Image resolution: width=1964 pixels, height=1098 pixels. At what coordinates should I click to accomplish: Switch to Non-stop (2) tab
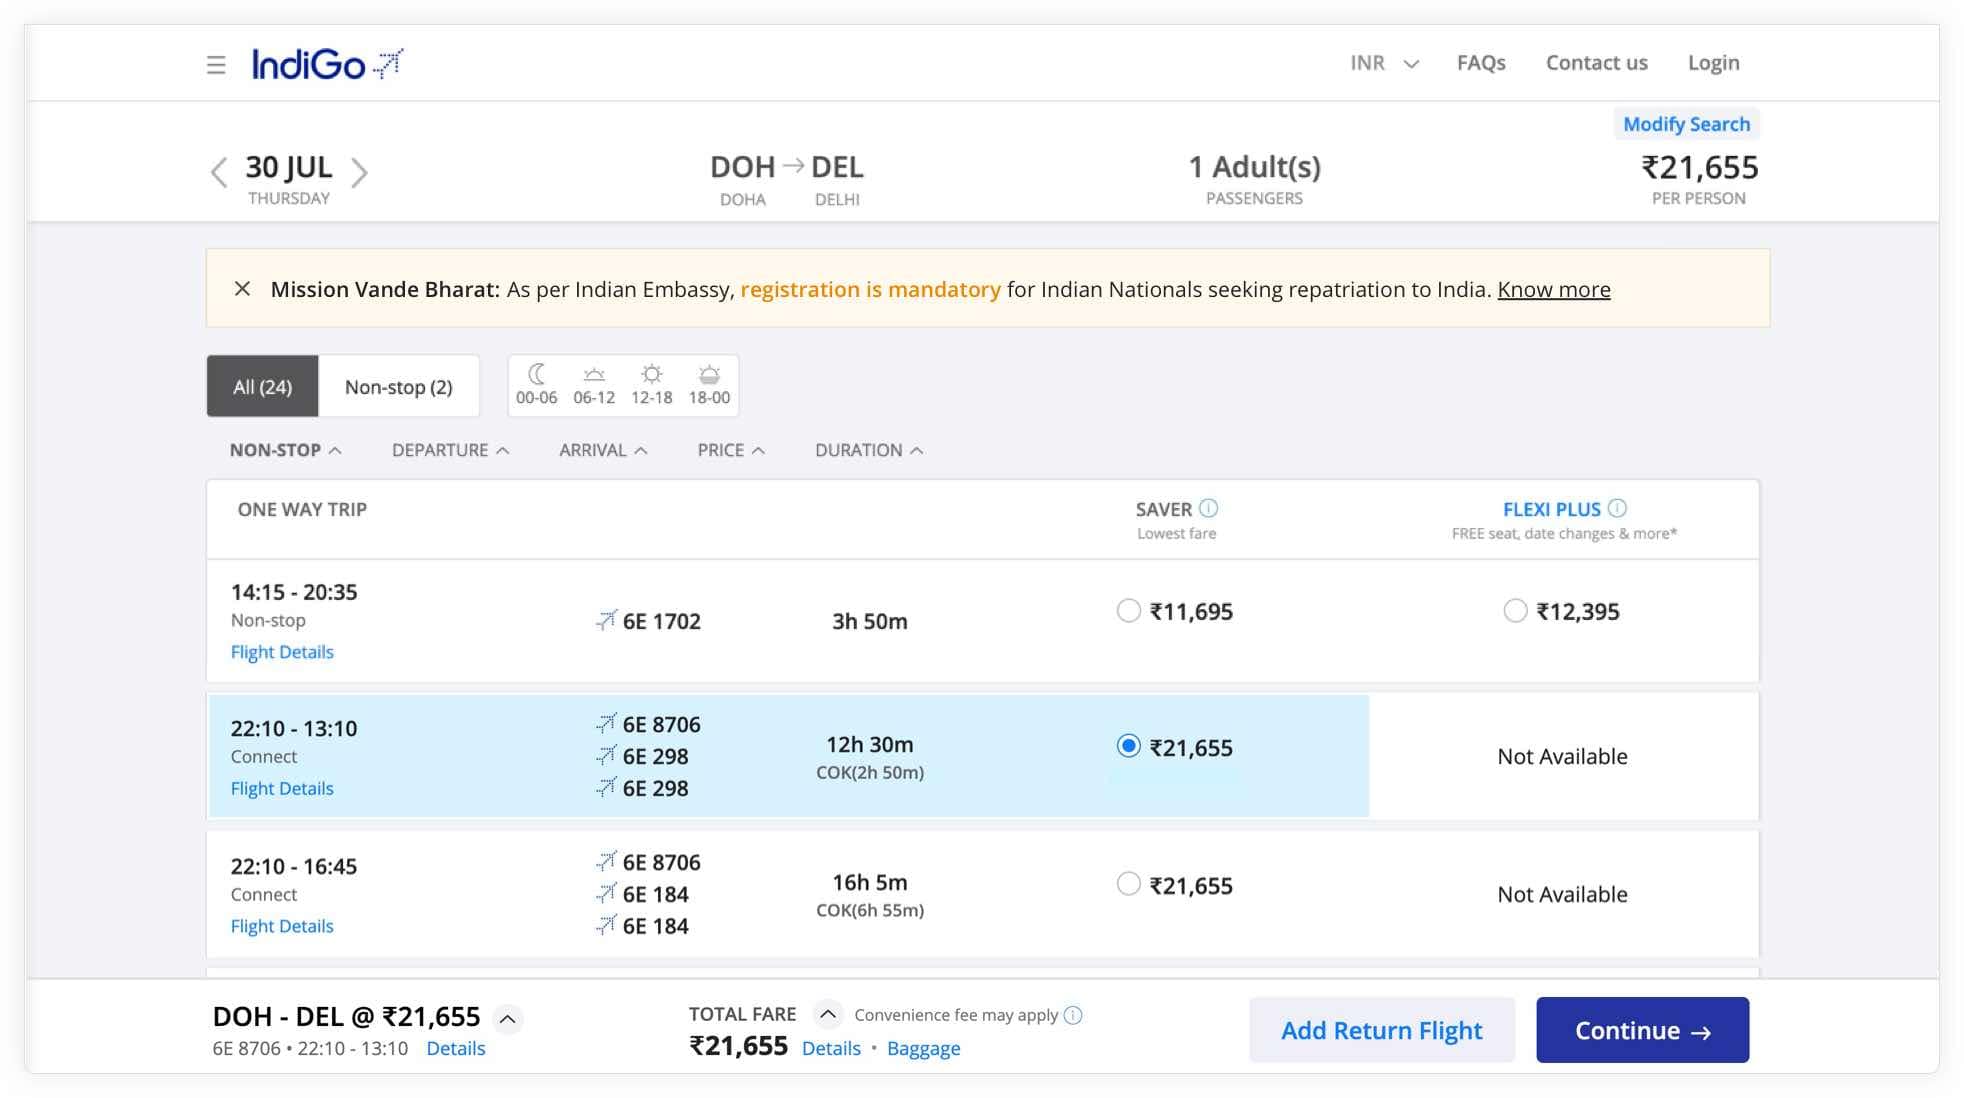pyautogui.click(x=398, y=387)
